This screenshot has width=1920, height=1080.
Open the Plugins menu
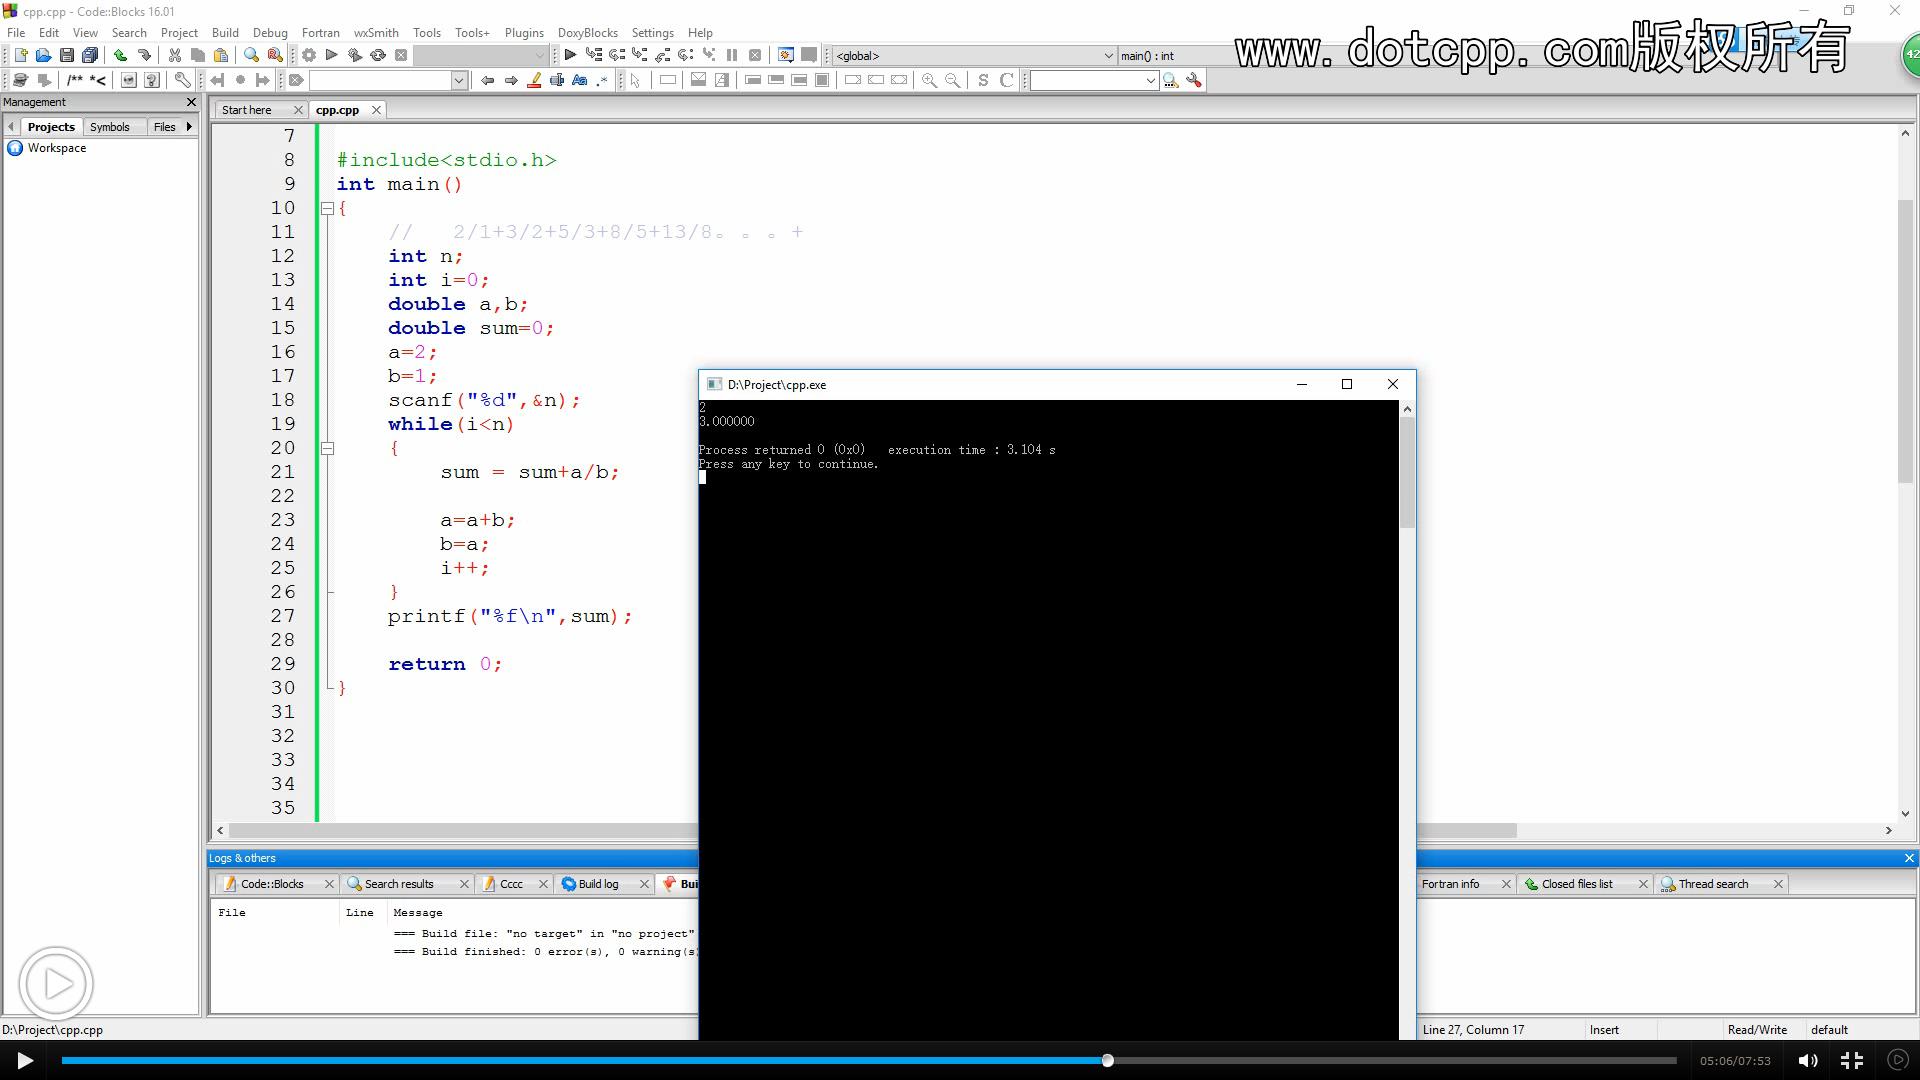pyautogui.click(x=524, y=33)
